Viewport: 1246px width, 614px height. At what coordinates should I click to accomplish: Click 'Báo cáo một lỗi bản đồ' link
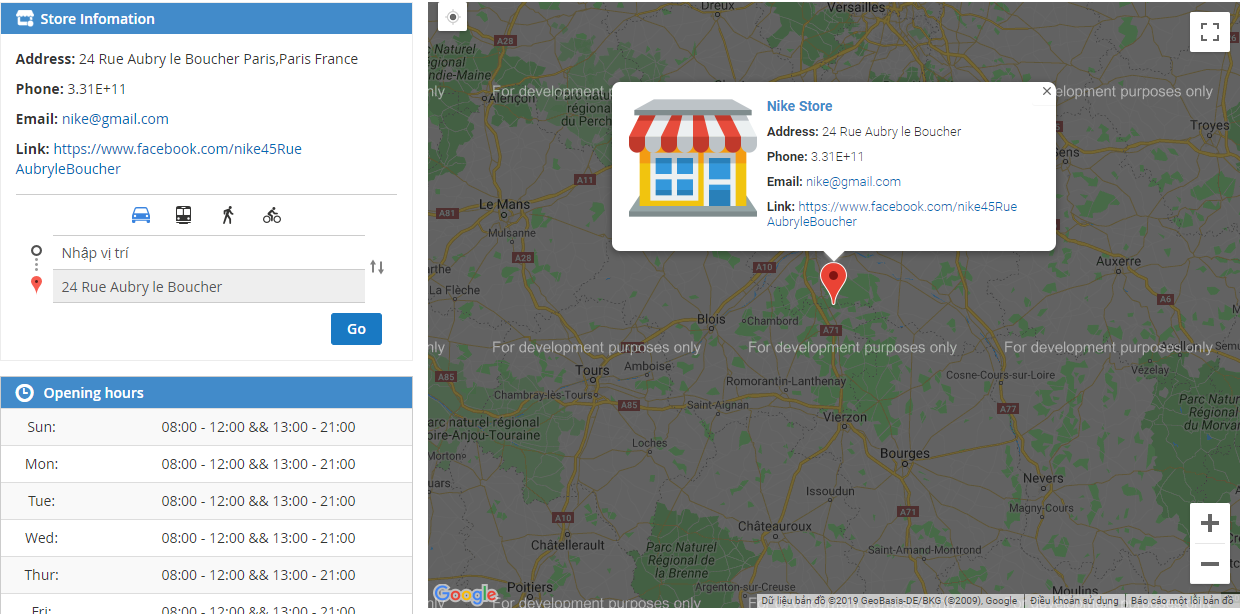coord(1181,601)
